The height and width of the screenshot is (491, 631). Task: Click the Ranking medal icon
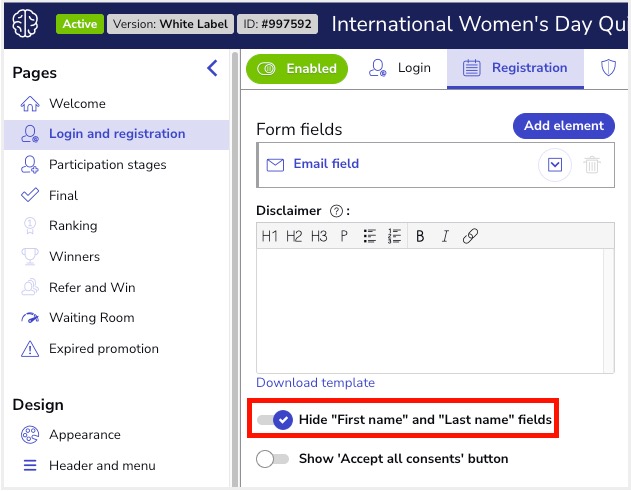click(x=30, y=225)
